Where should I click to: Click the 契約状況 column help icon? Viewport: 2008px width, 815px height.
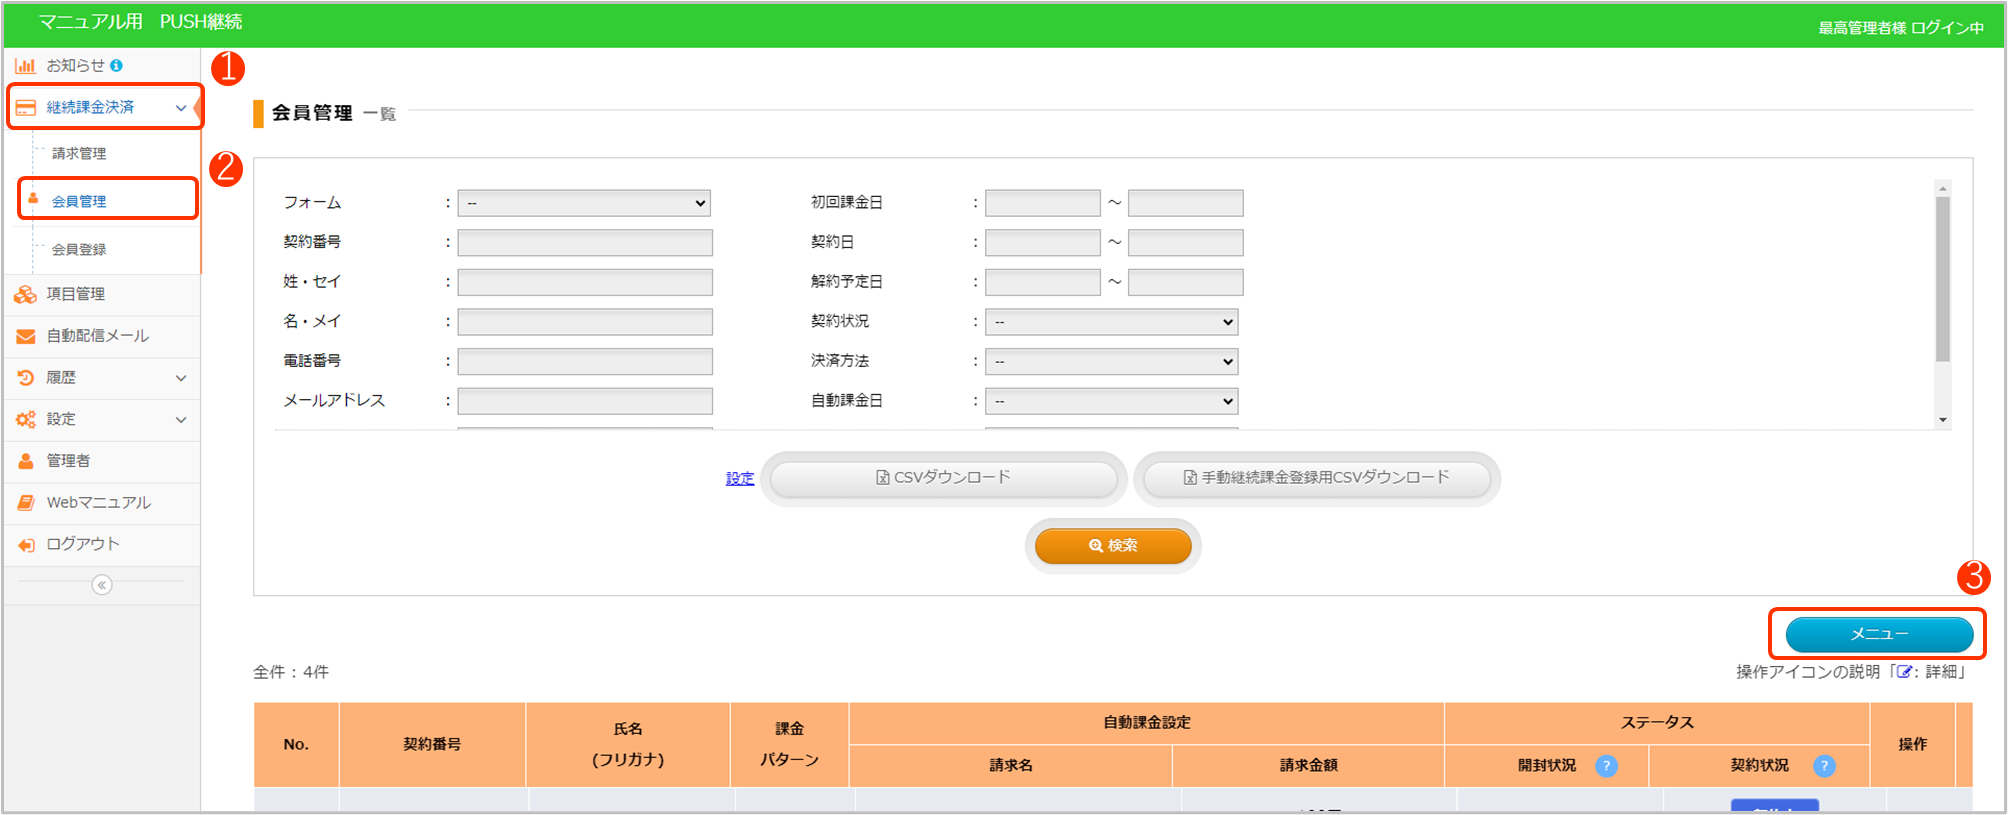1824,766
